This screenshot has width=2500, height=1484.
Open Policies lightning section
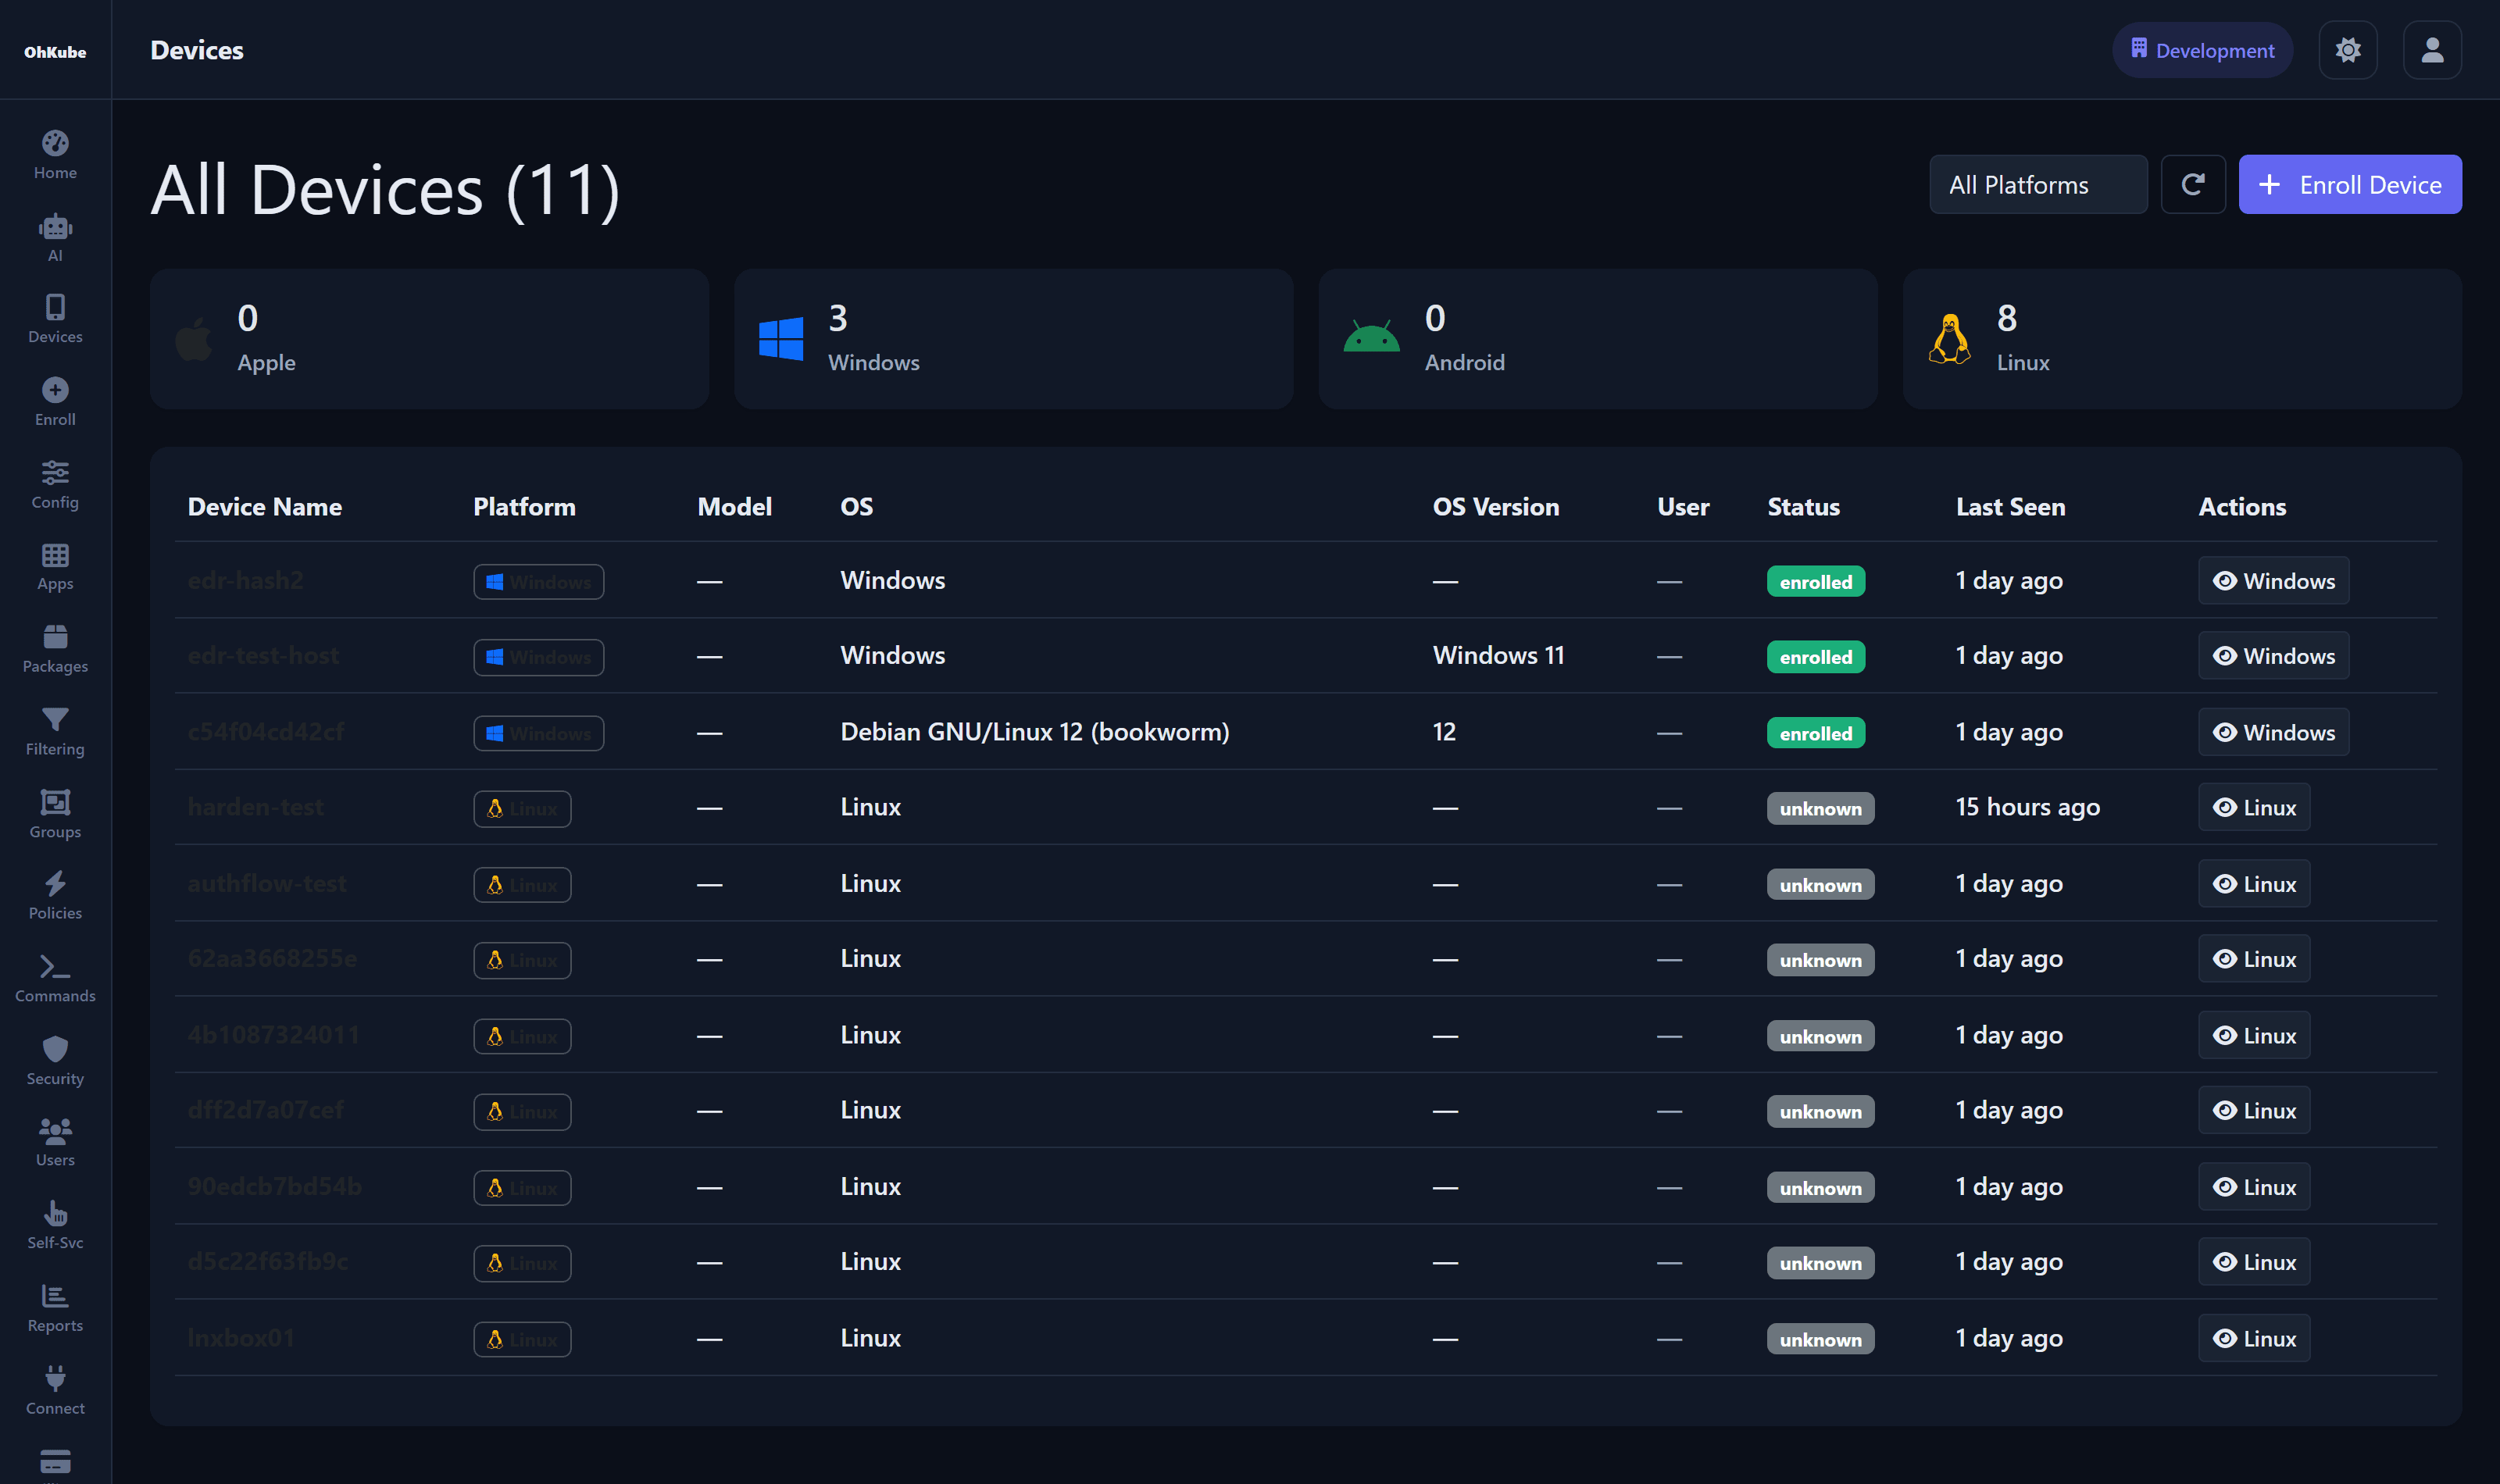pos(55,897)
